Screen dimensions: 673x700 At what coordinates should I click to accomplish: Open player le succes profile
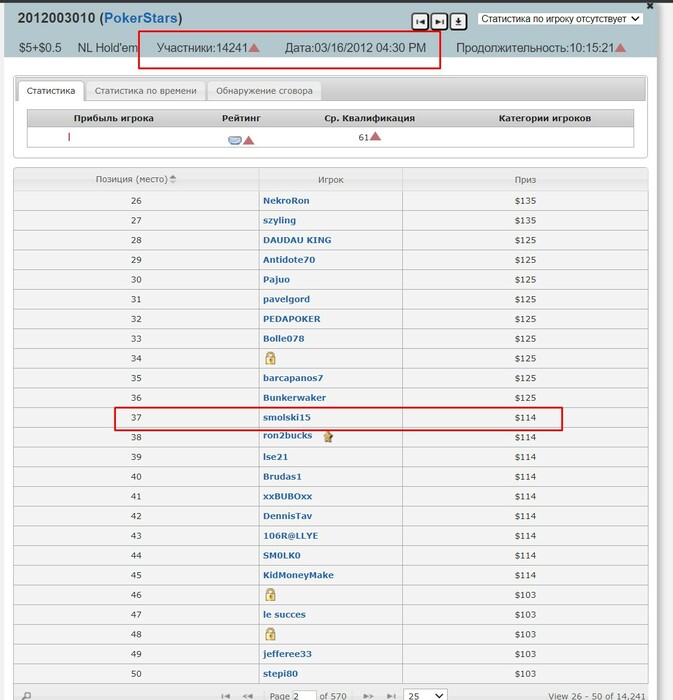pyautogui.click(x=284, y=614)
